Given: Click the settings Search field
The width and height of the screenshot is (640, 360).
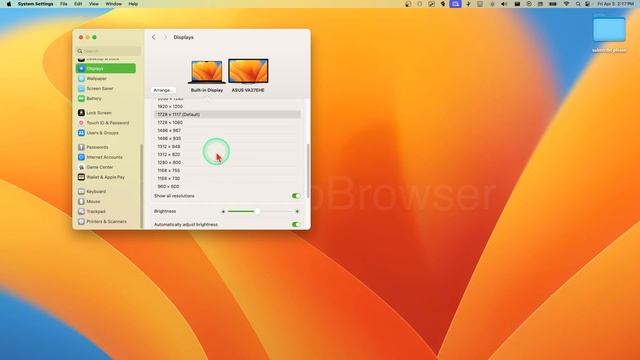Looking at the screenshot, I should 109,51.
